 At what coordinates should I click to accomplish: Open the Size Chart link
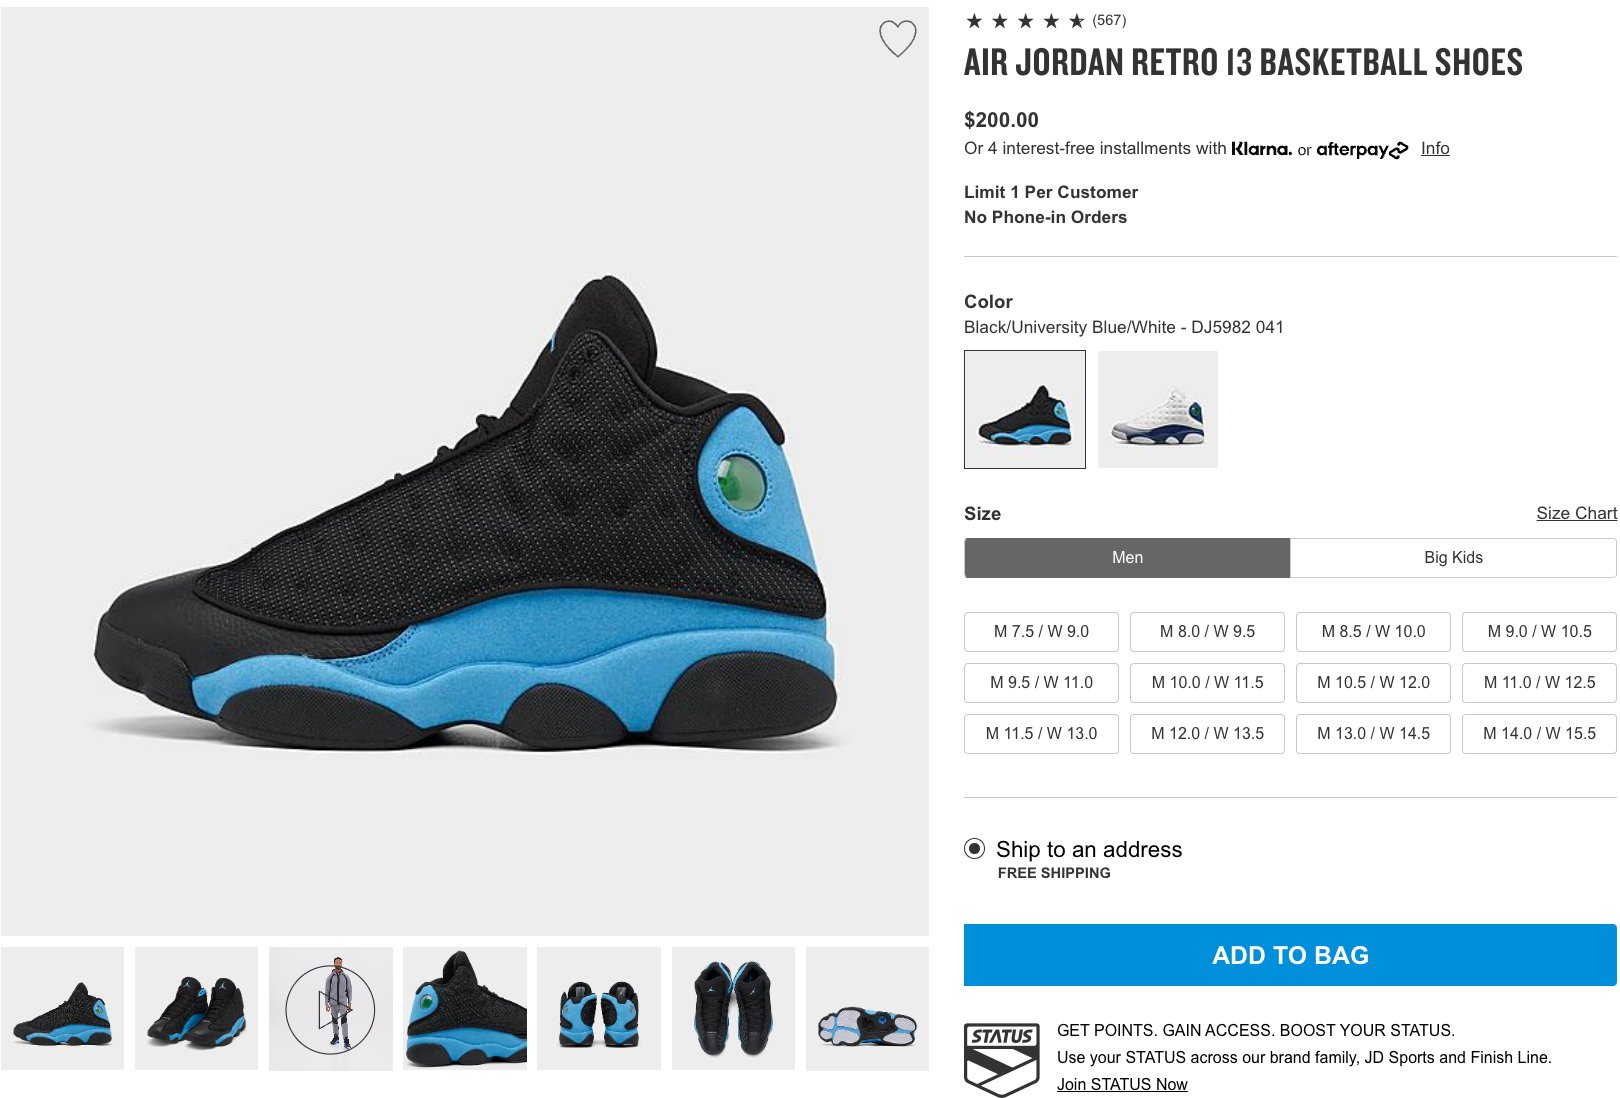point(1576,513)
